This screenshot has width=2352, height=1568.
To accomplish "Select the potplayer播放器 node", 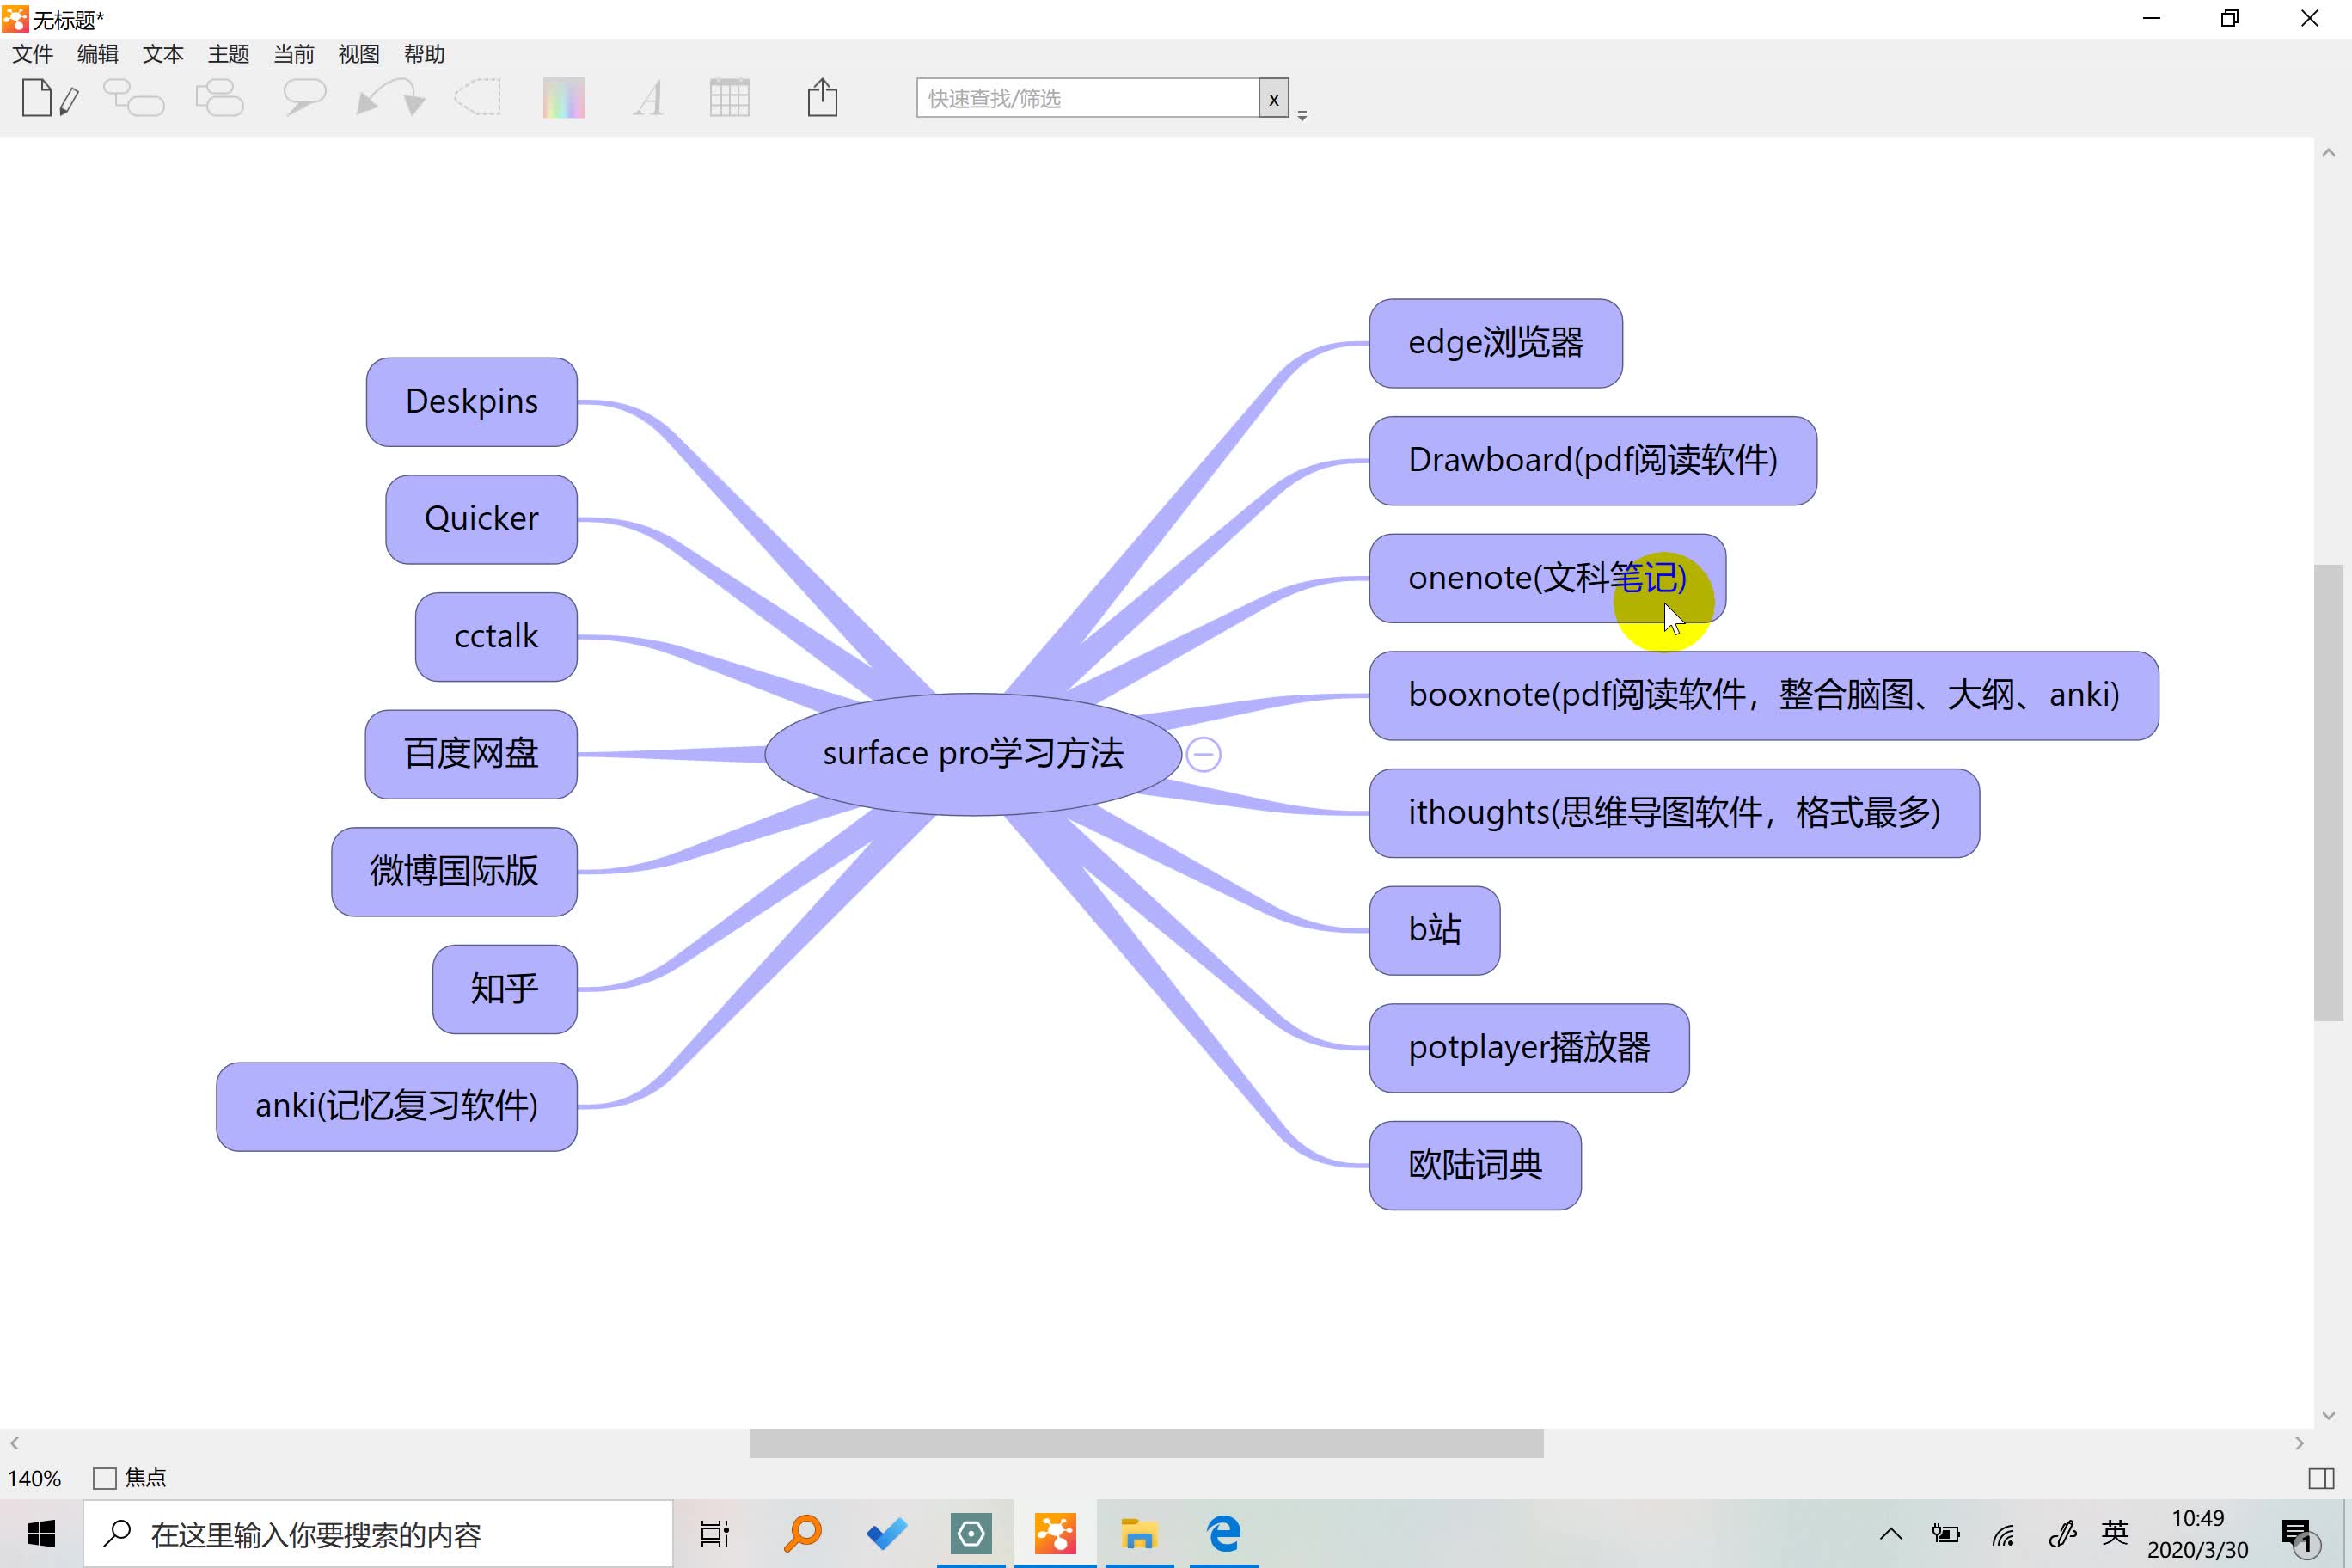I will pyautogui.click(x=1528, y=1048).
